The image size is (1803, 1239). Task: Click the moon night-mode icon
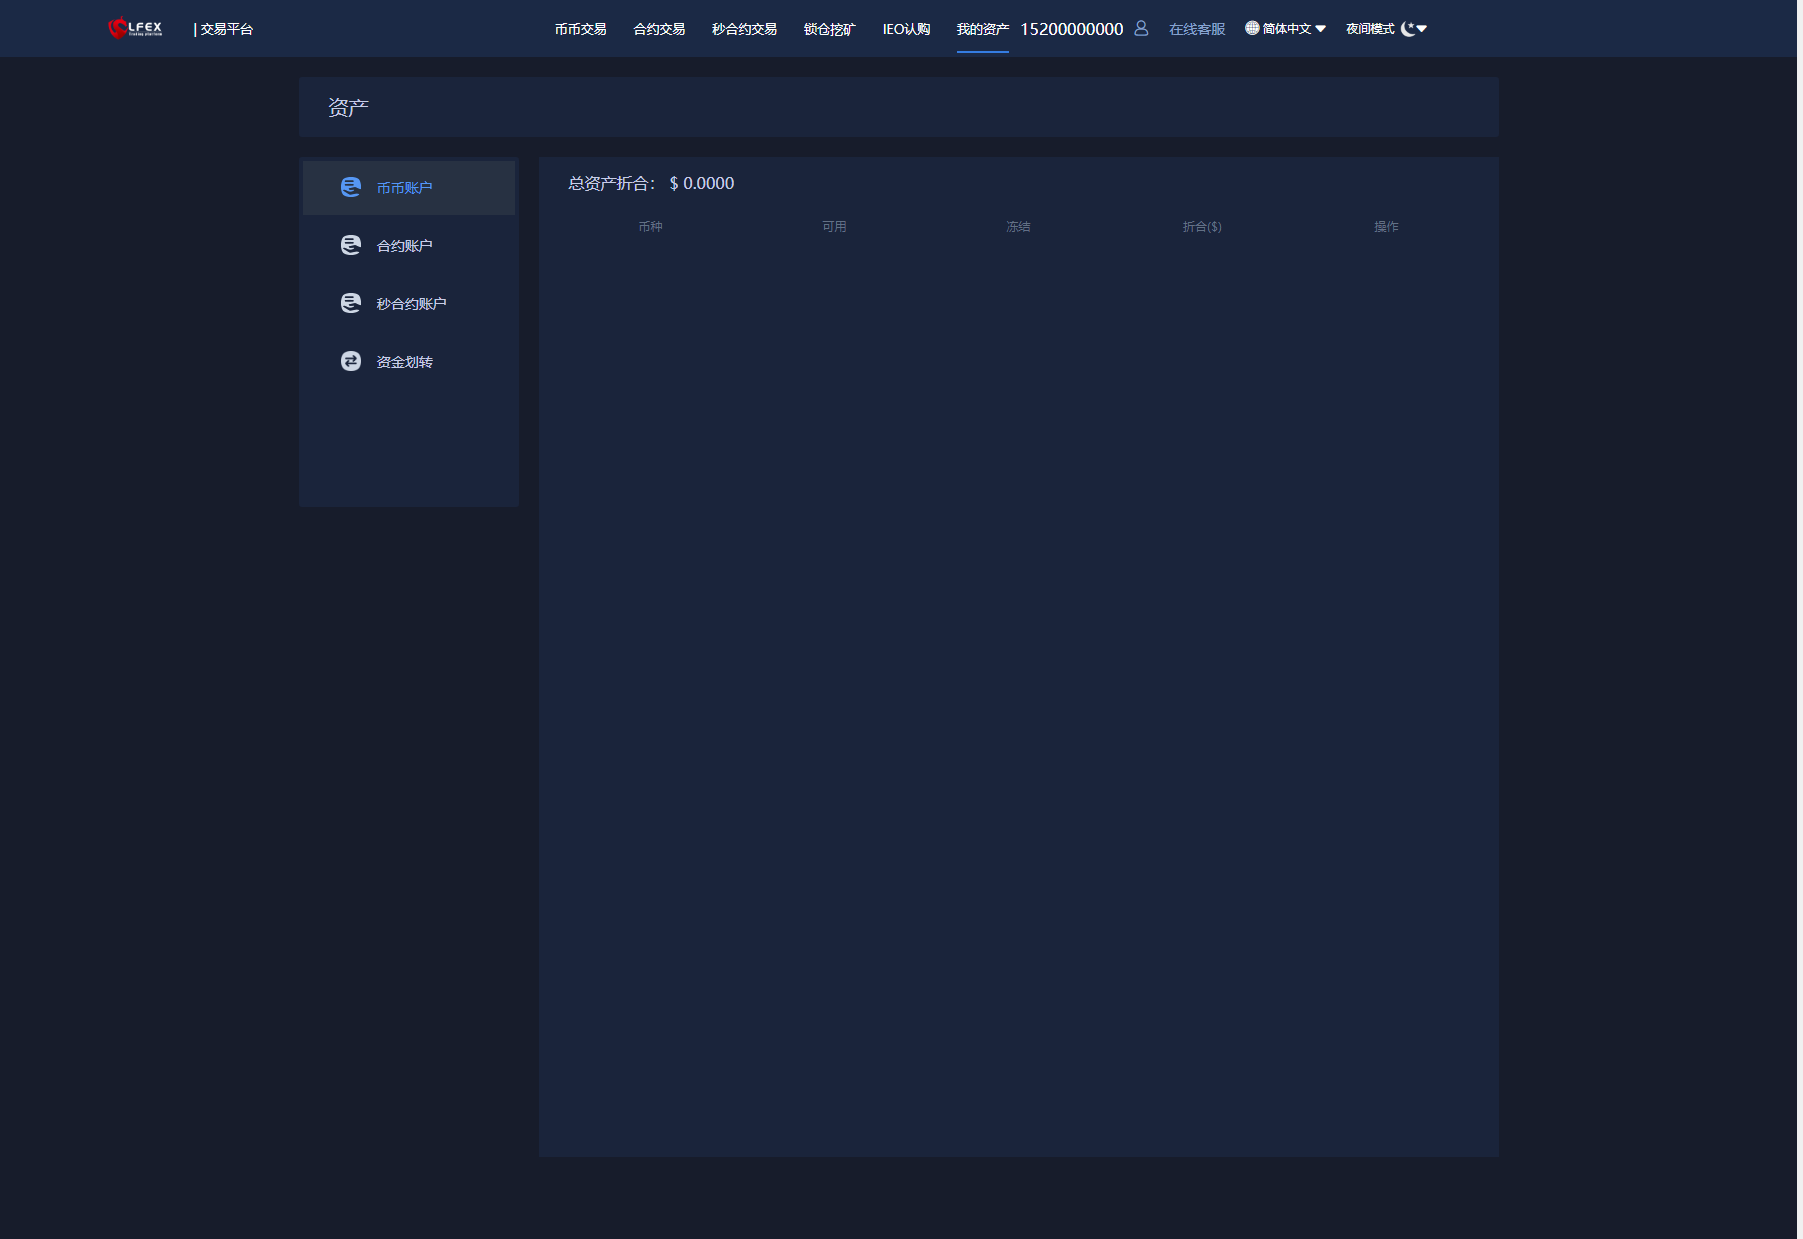point(1408,29)
